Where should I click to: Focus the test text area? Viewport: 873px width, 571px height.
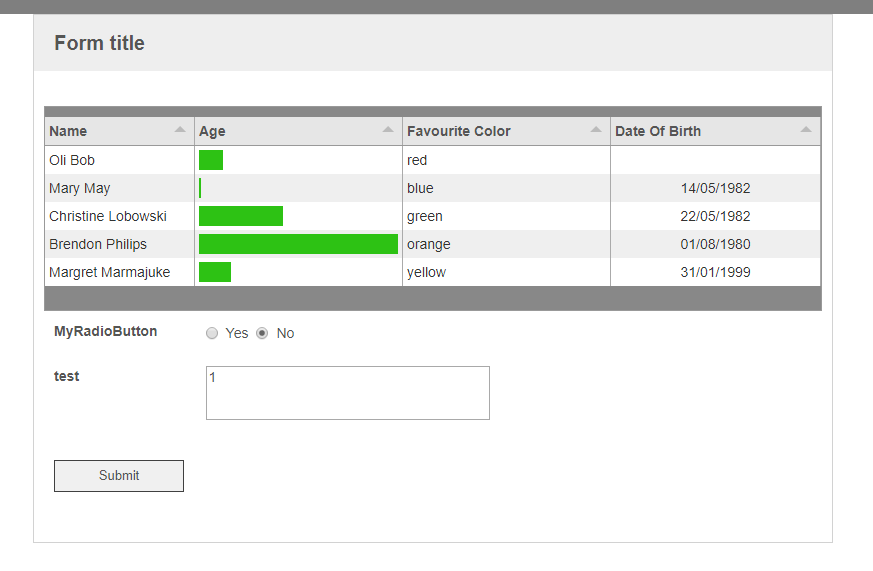(348, 393)
